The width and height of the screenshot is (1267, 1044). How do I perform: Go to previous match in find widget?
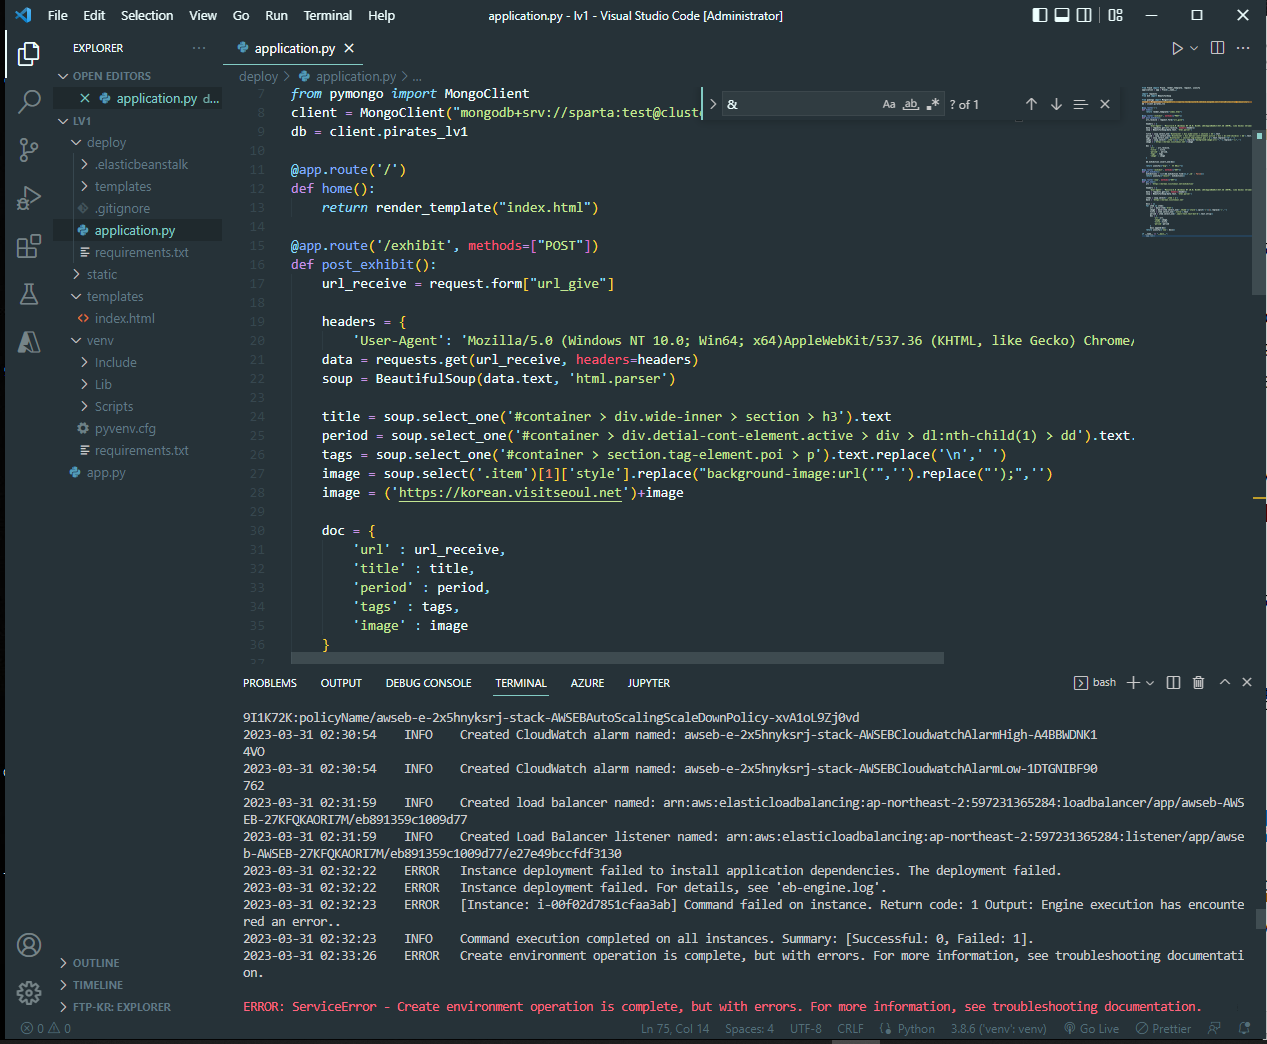[1031, 104]
